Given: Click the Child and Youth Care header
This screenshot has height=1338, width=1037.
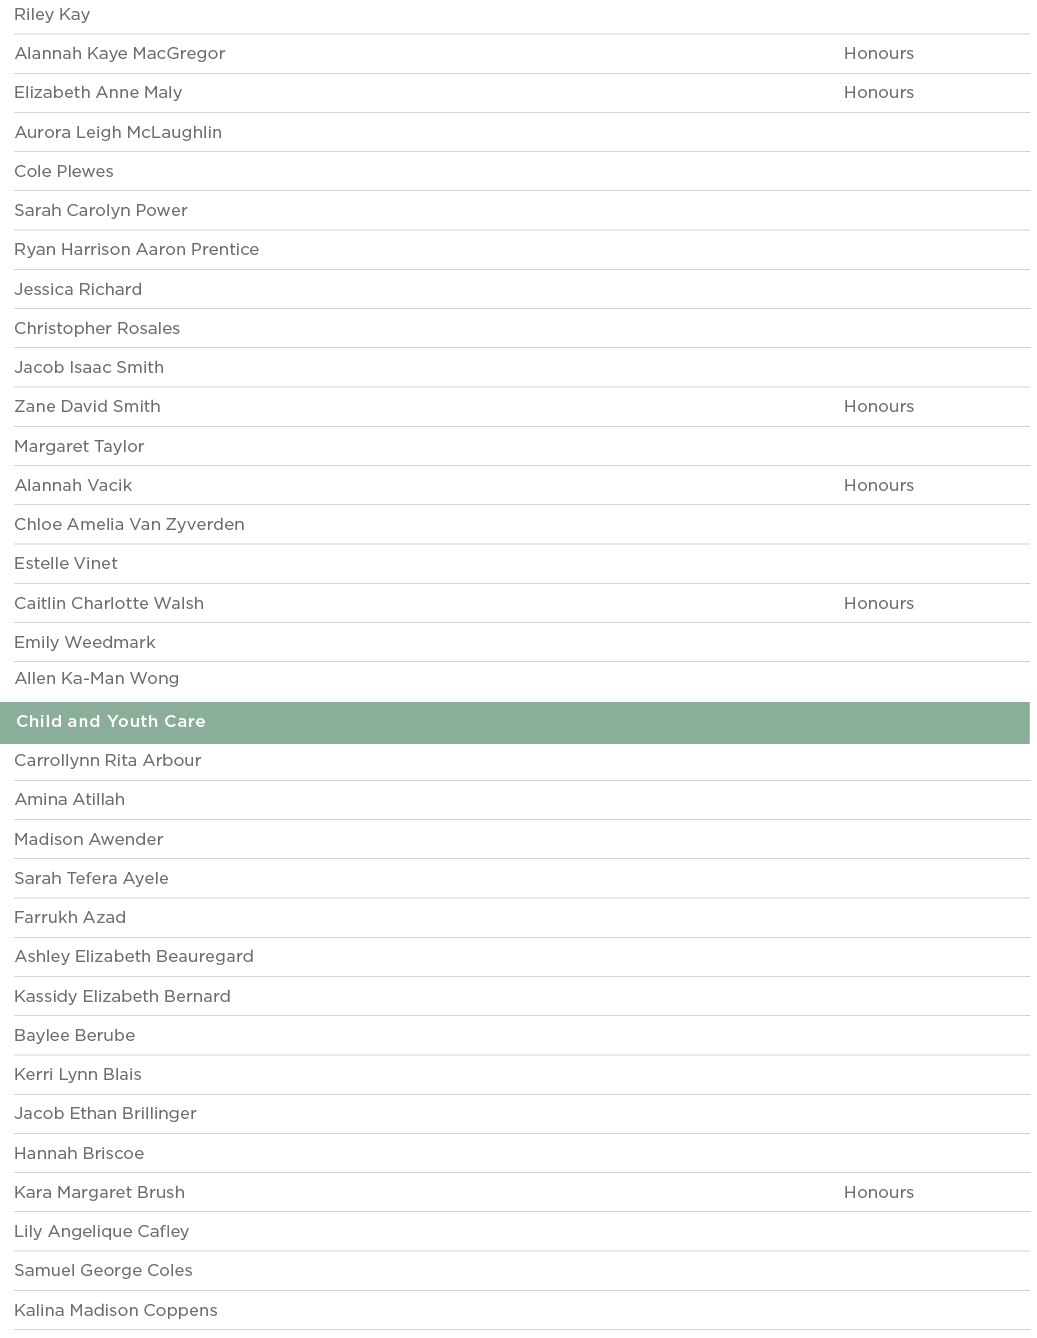Looking at the screenshot, I should (111, 722).
